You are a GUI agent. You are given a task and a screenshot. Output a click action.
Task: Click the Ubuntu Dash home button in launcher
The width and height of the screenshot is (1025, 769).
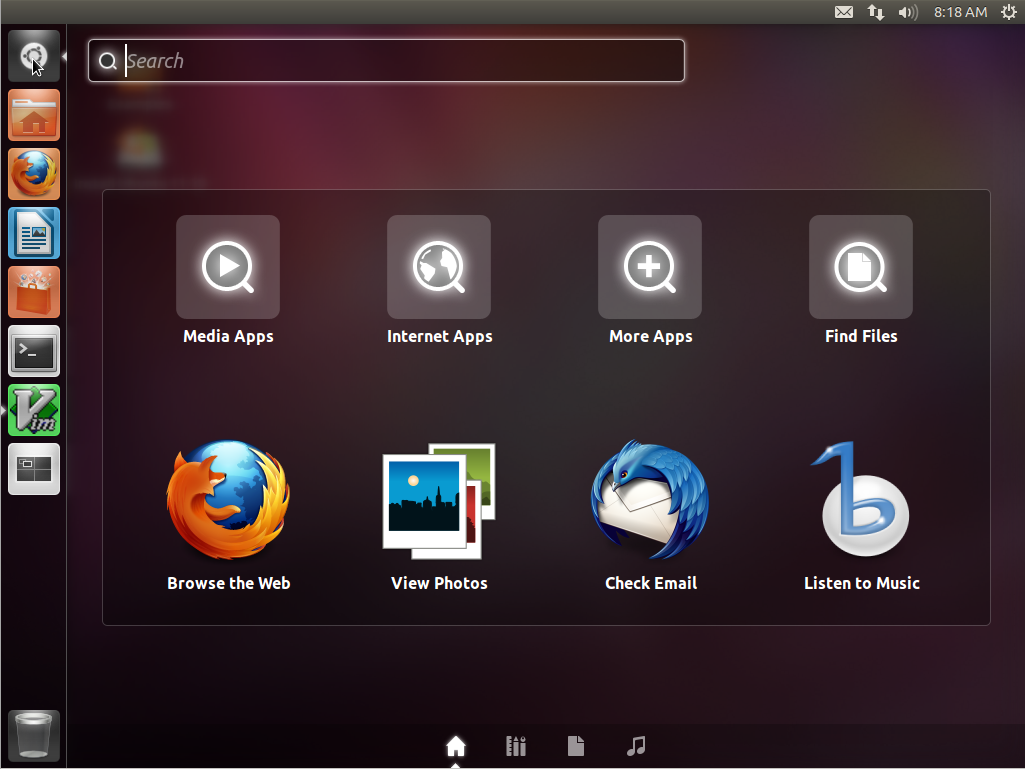(x=34, y=56)
